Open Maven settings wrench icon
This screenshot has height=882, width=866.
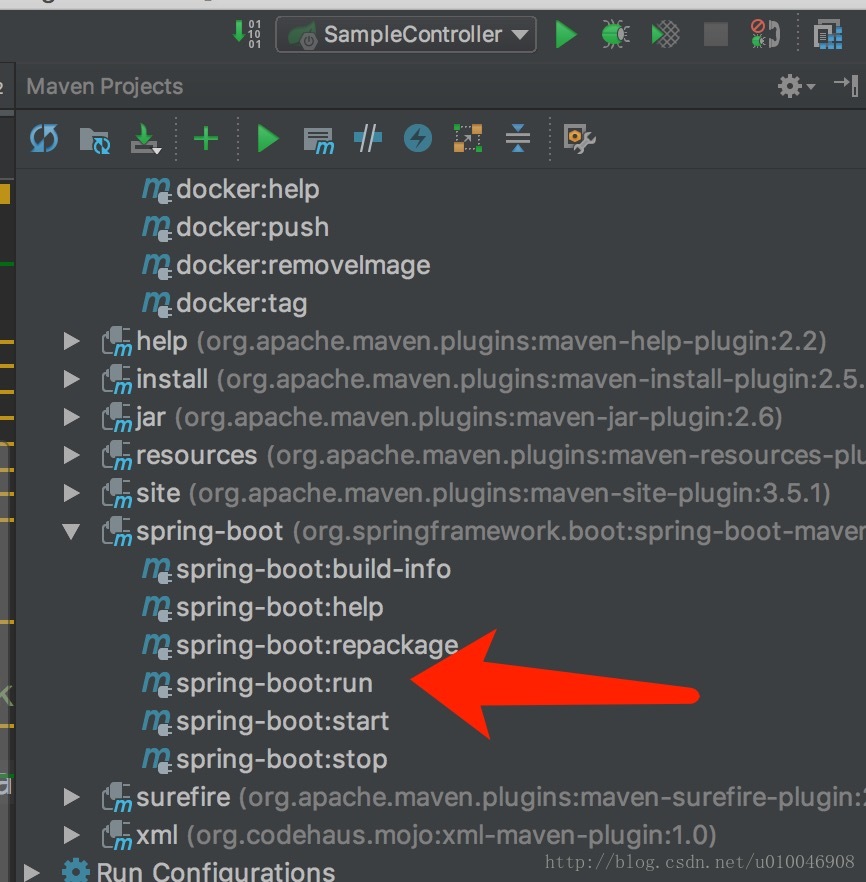click(579, 138)
